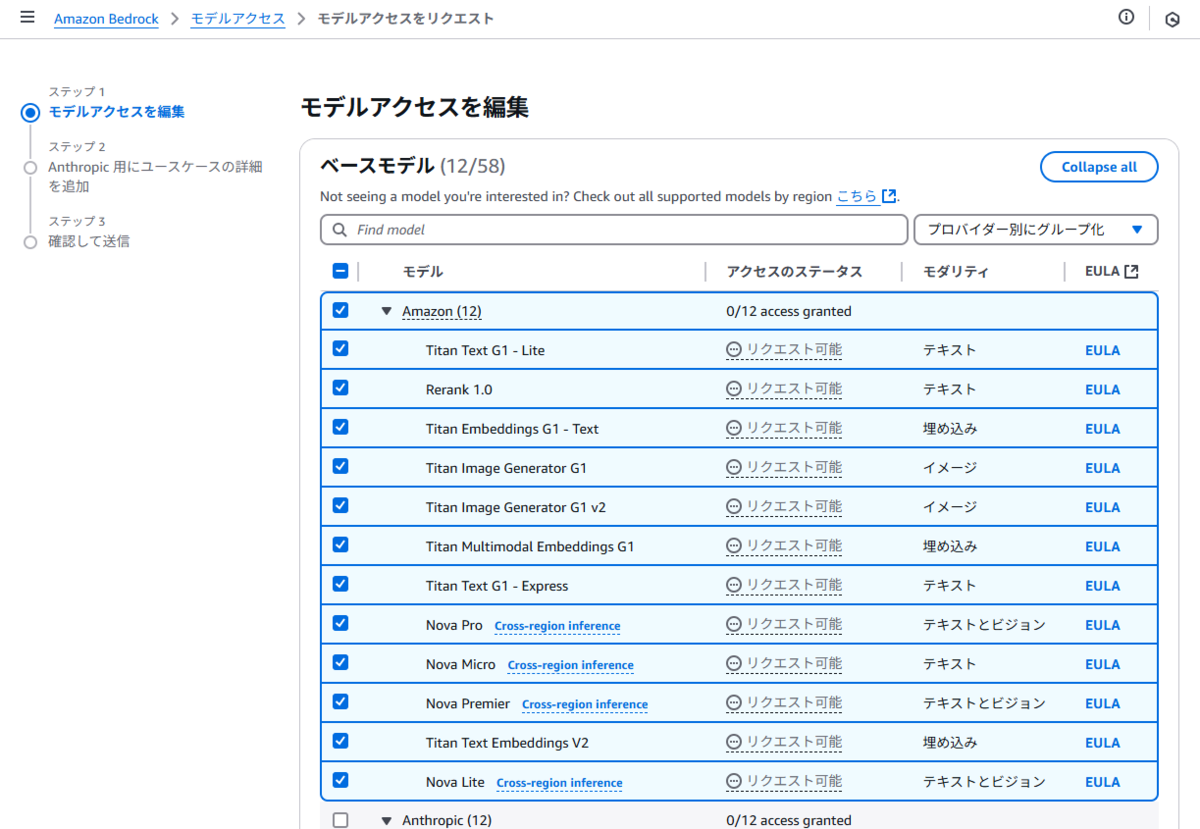The height and width of the screenshot is (829, 1200).
Task: Collapse the Anthropic (12) group triangle
Action: pyautogui.click(x=386, y=820)
